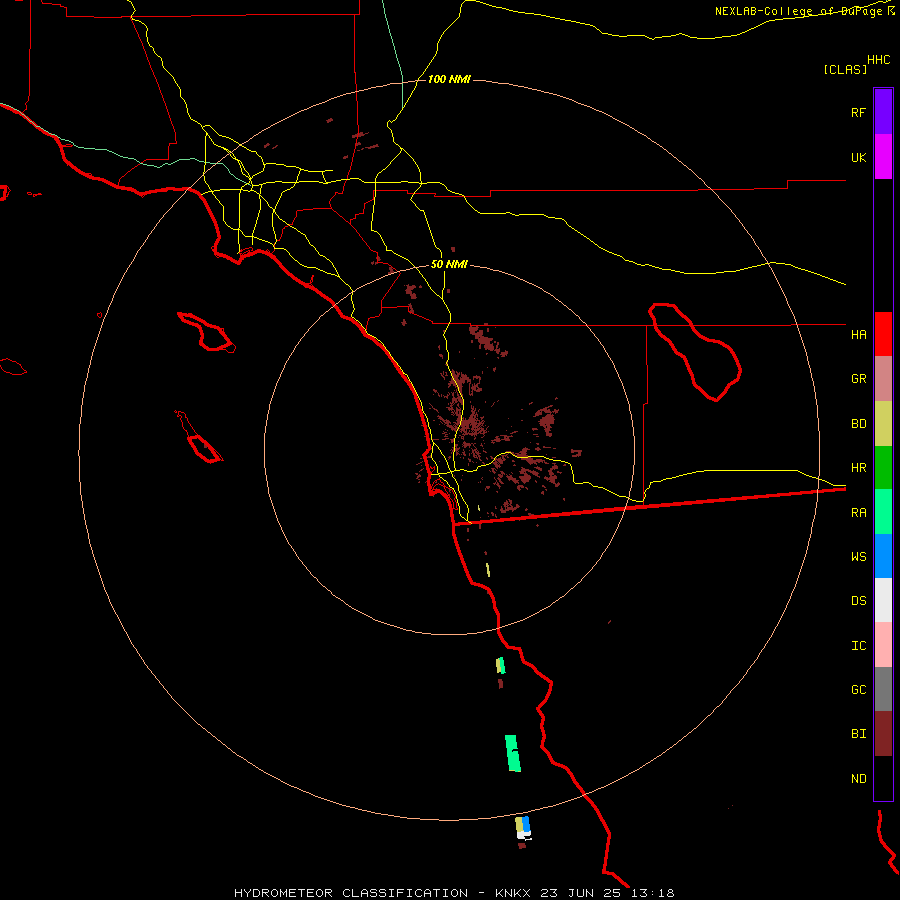Image resolution: width=900 pixels, height=900 pixels.
Task: Click the UK legend label
Action: [x=858, y=157]
